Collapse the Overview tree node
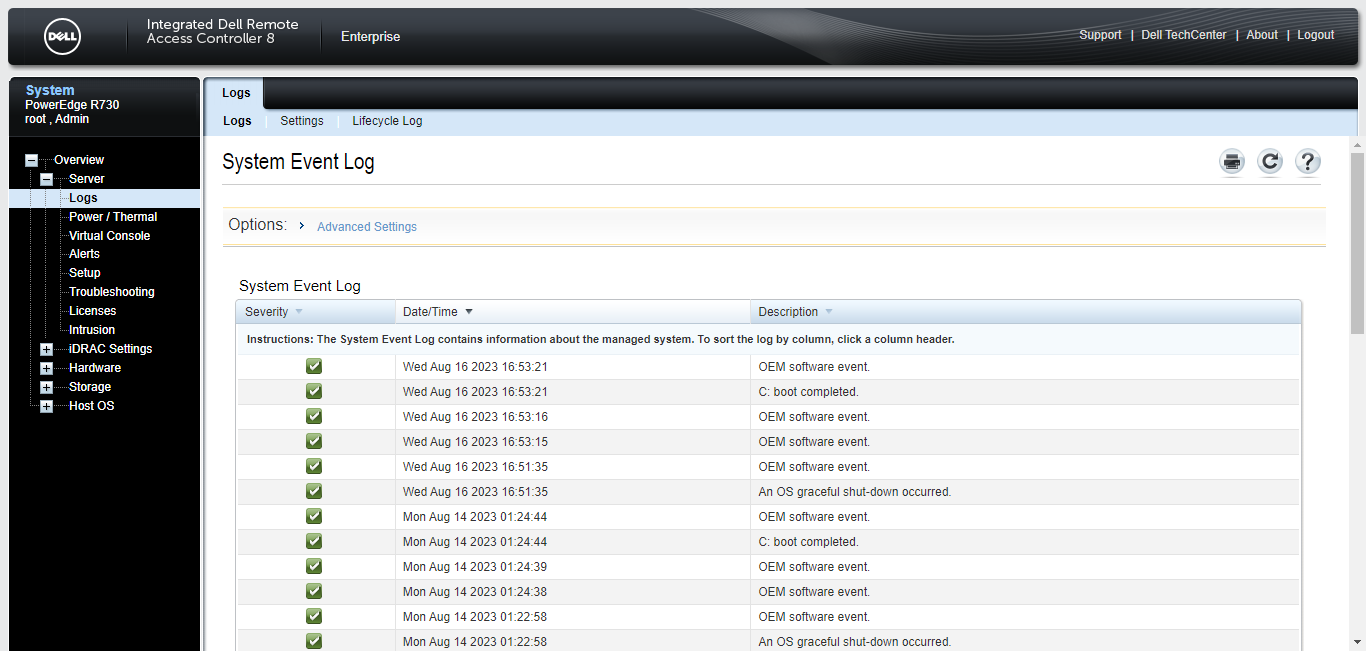The height and width of the screenshot is (651, 1366). coord(31,160)
